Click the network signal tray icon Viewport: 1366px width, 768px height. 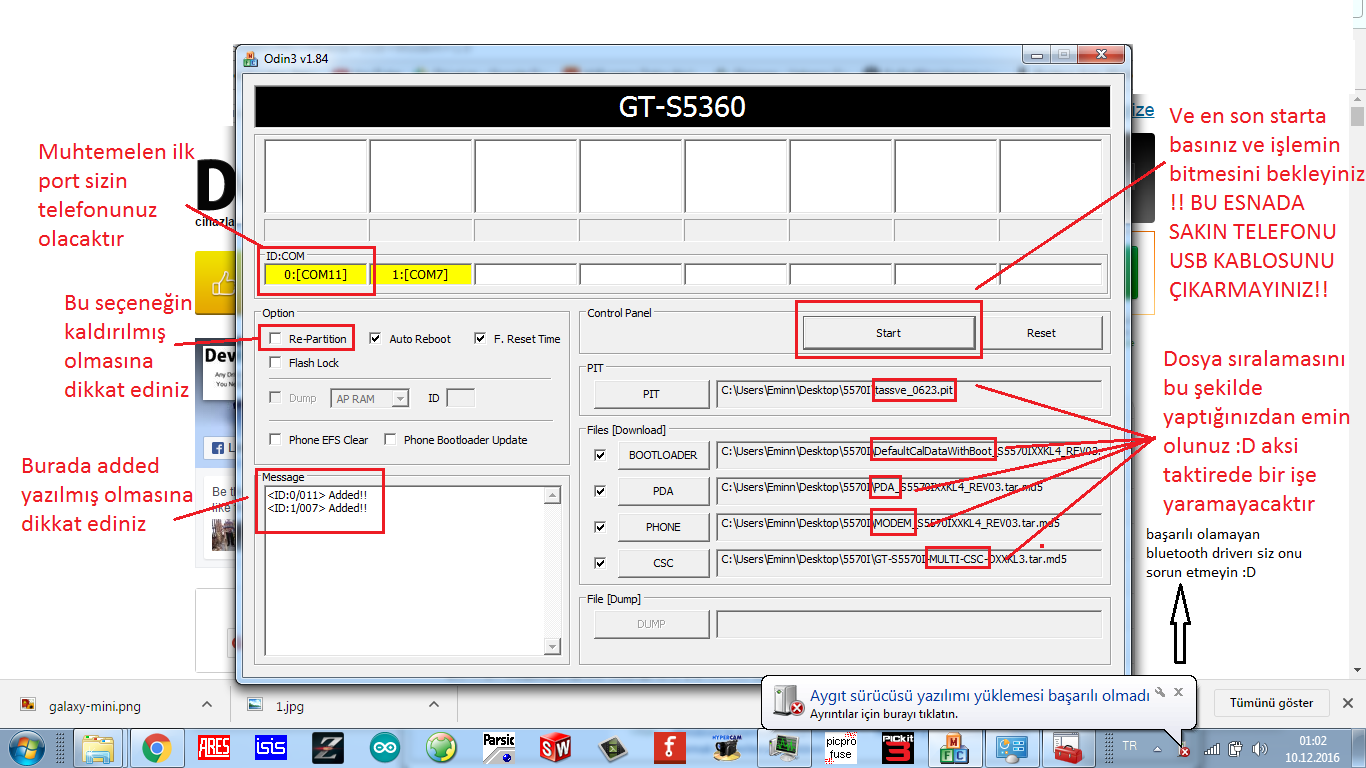(x=1212, y=748)
